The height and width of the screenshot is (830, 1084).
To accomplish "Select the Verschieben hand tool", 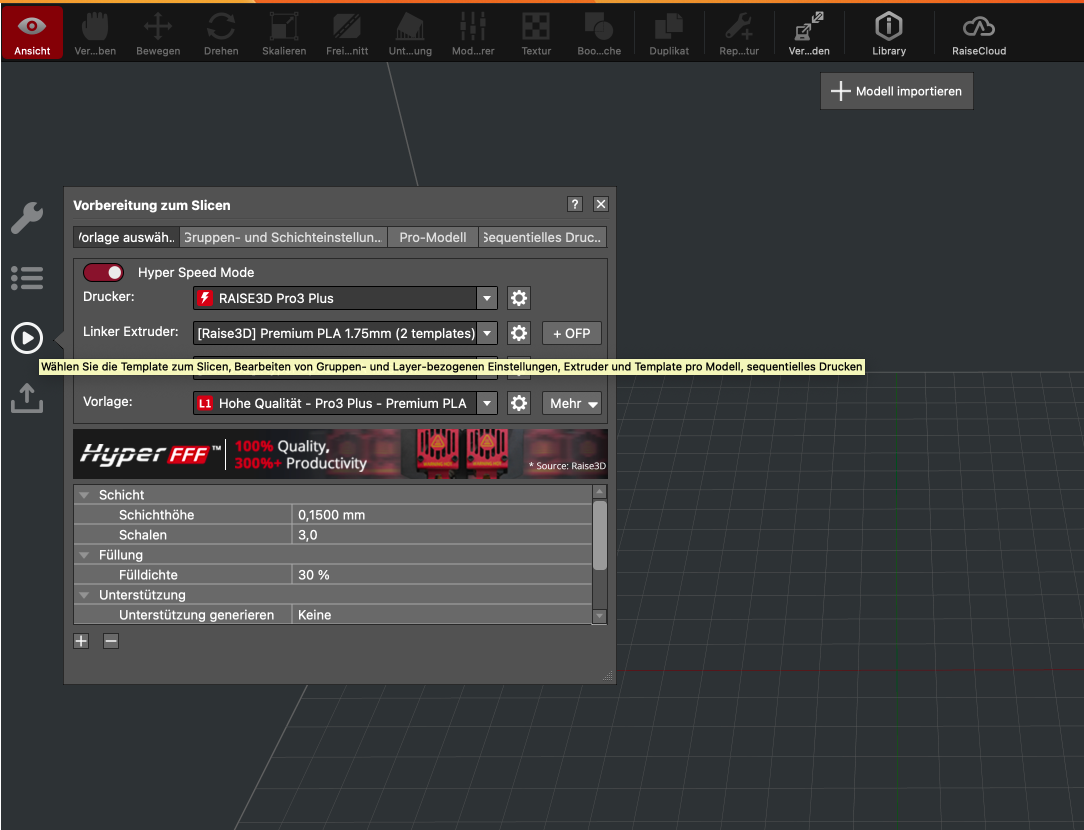I will [95, 32].
